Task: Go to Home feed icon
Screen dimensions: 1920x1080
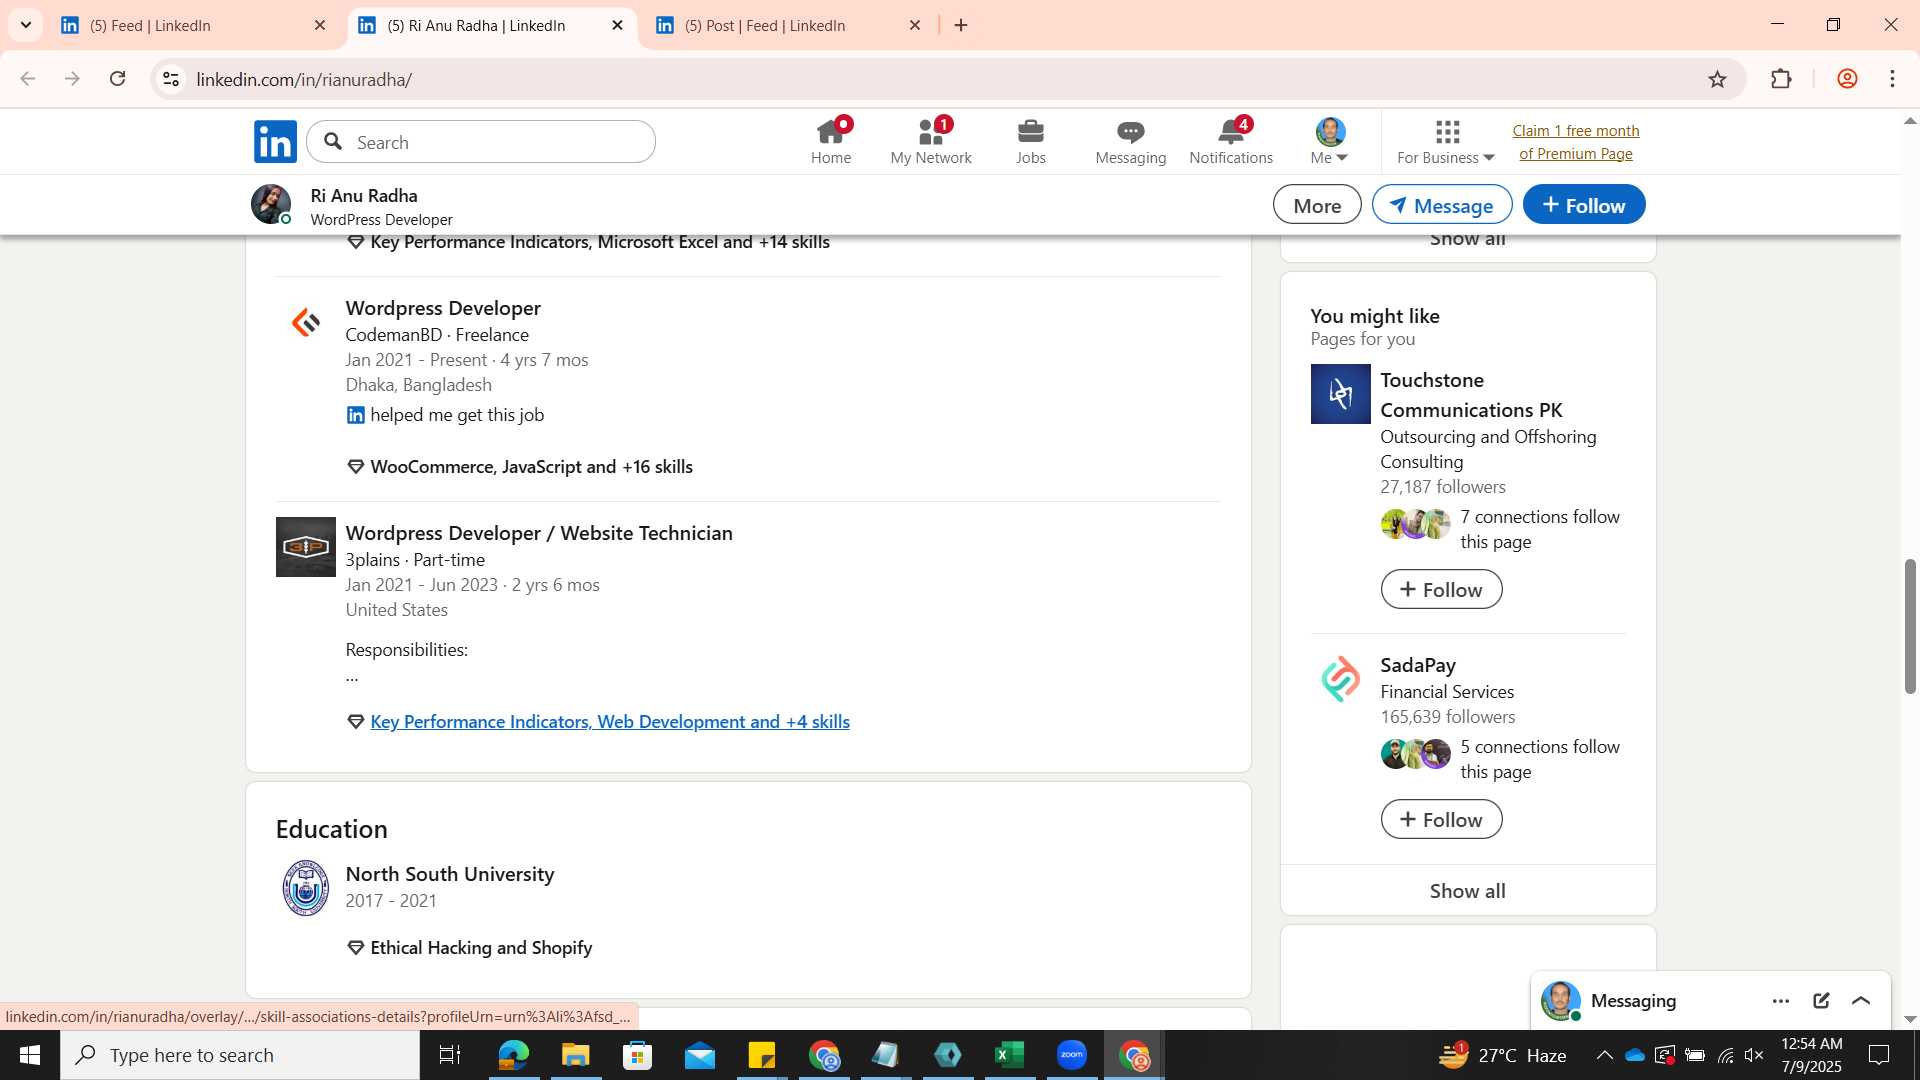Action: 830,142
